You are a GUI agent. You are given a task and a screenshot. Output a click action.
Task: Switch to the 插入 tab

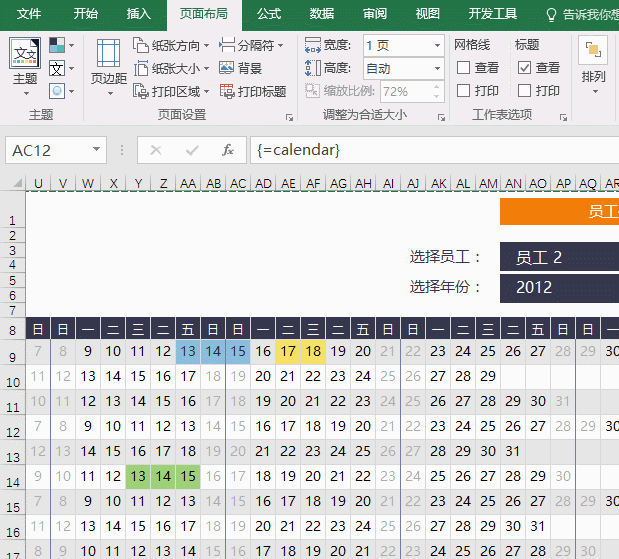pyautogui.click(x=139, y=14)
